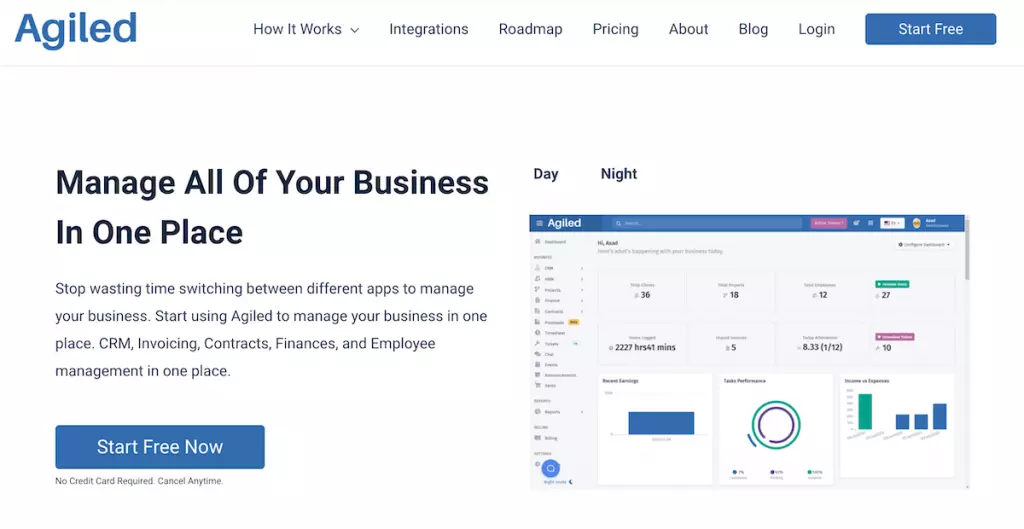The height and width of the screenshot is (529, 1024).
Task: Click the blue bar in Recent Earnings chart
Action: click(x=661, y=423)
